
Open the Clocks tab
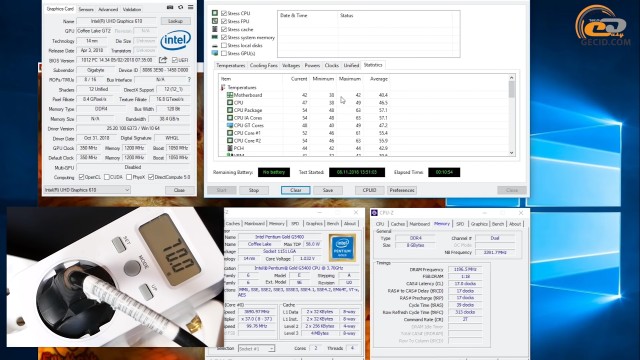332,65
